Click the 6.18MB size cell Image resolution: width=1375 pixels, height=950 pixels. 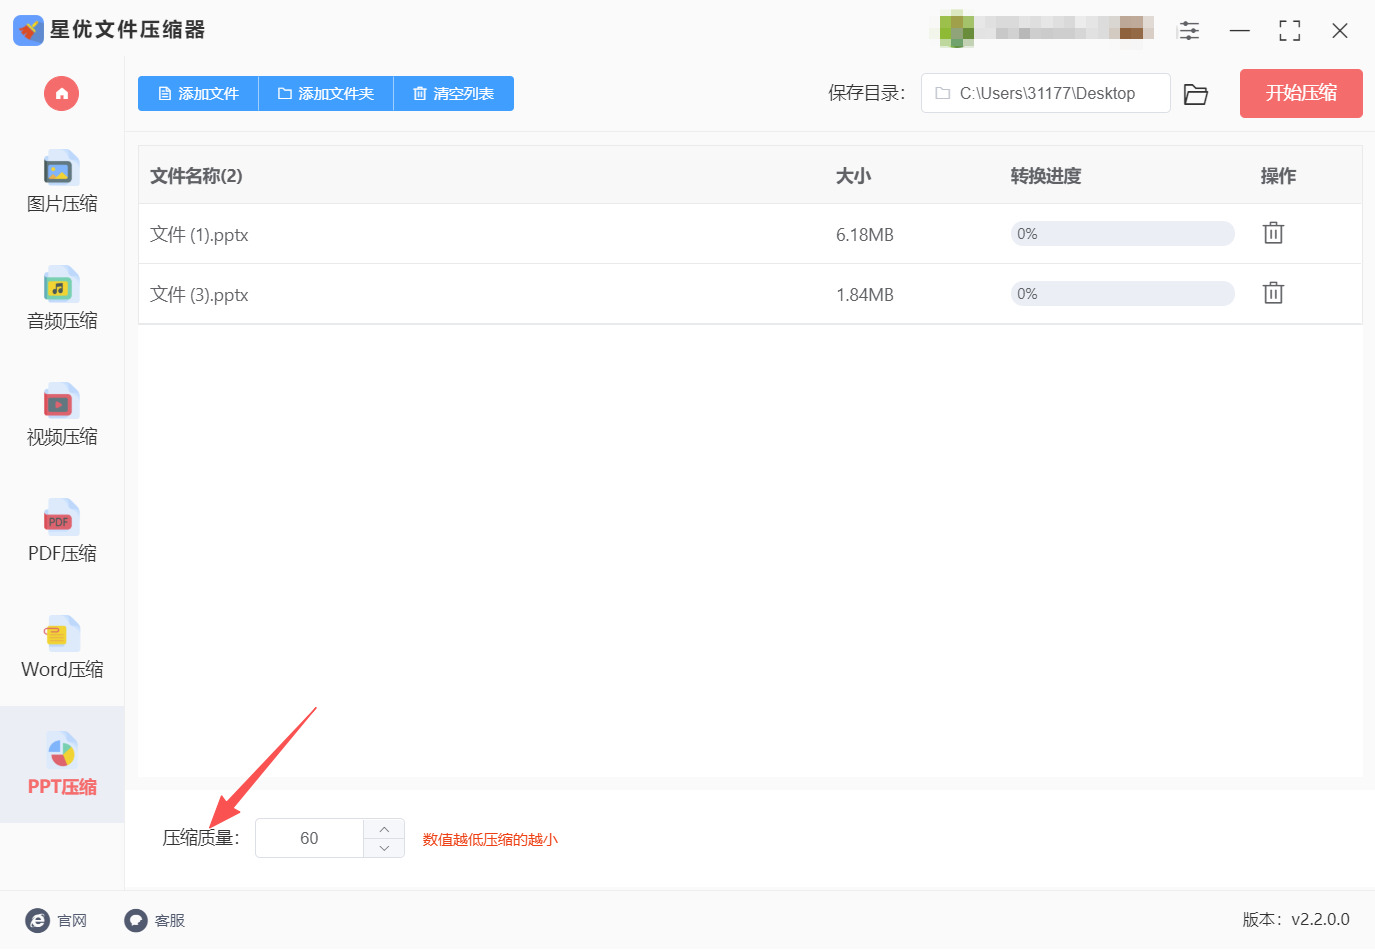[865, 235]
